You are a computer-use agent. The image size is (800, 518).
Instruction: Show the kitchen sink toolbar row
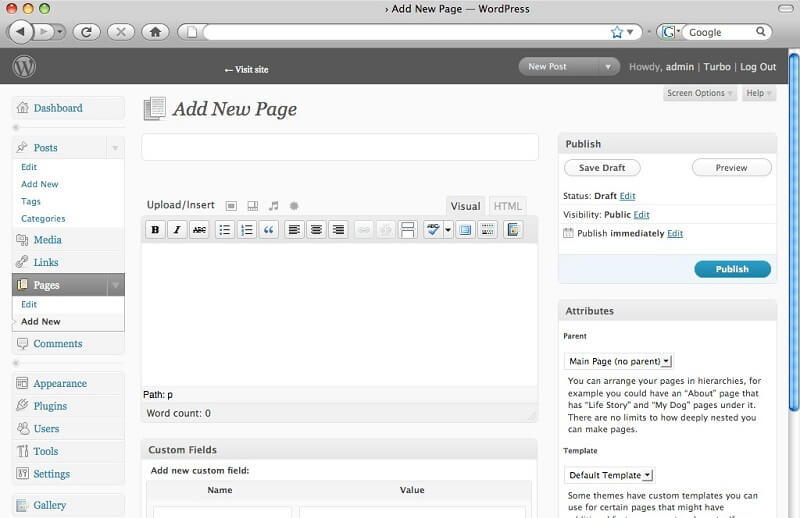487,230
